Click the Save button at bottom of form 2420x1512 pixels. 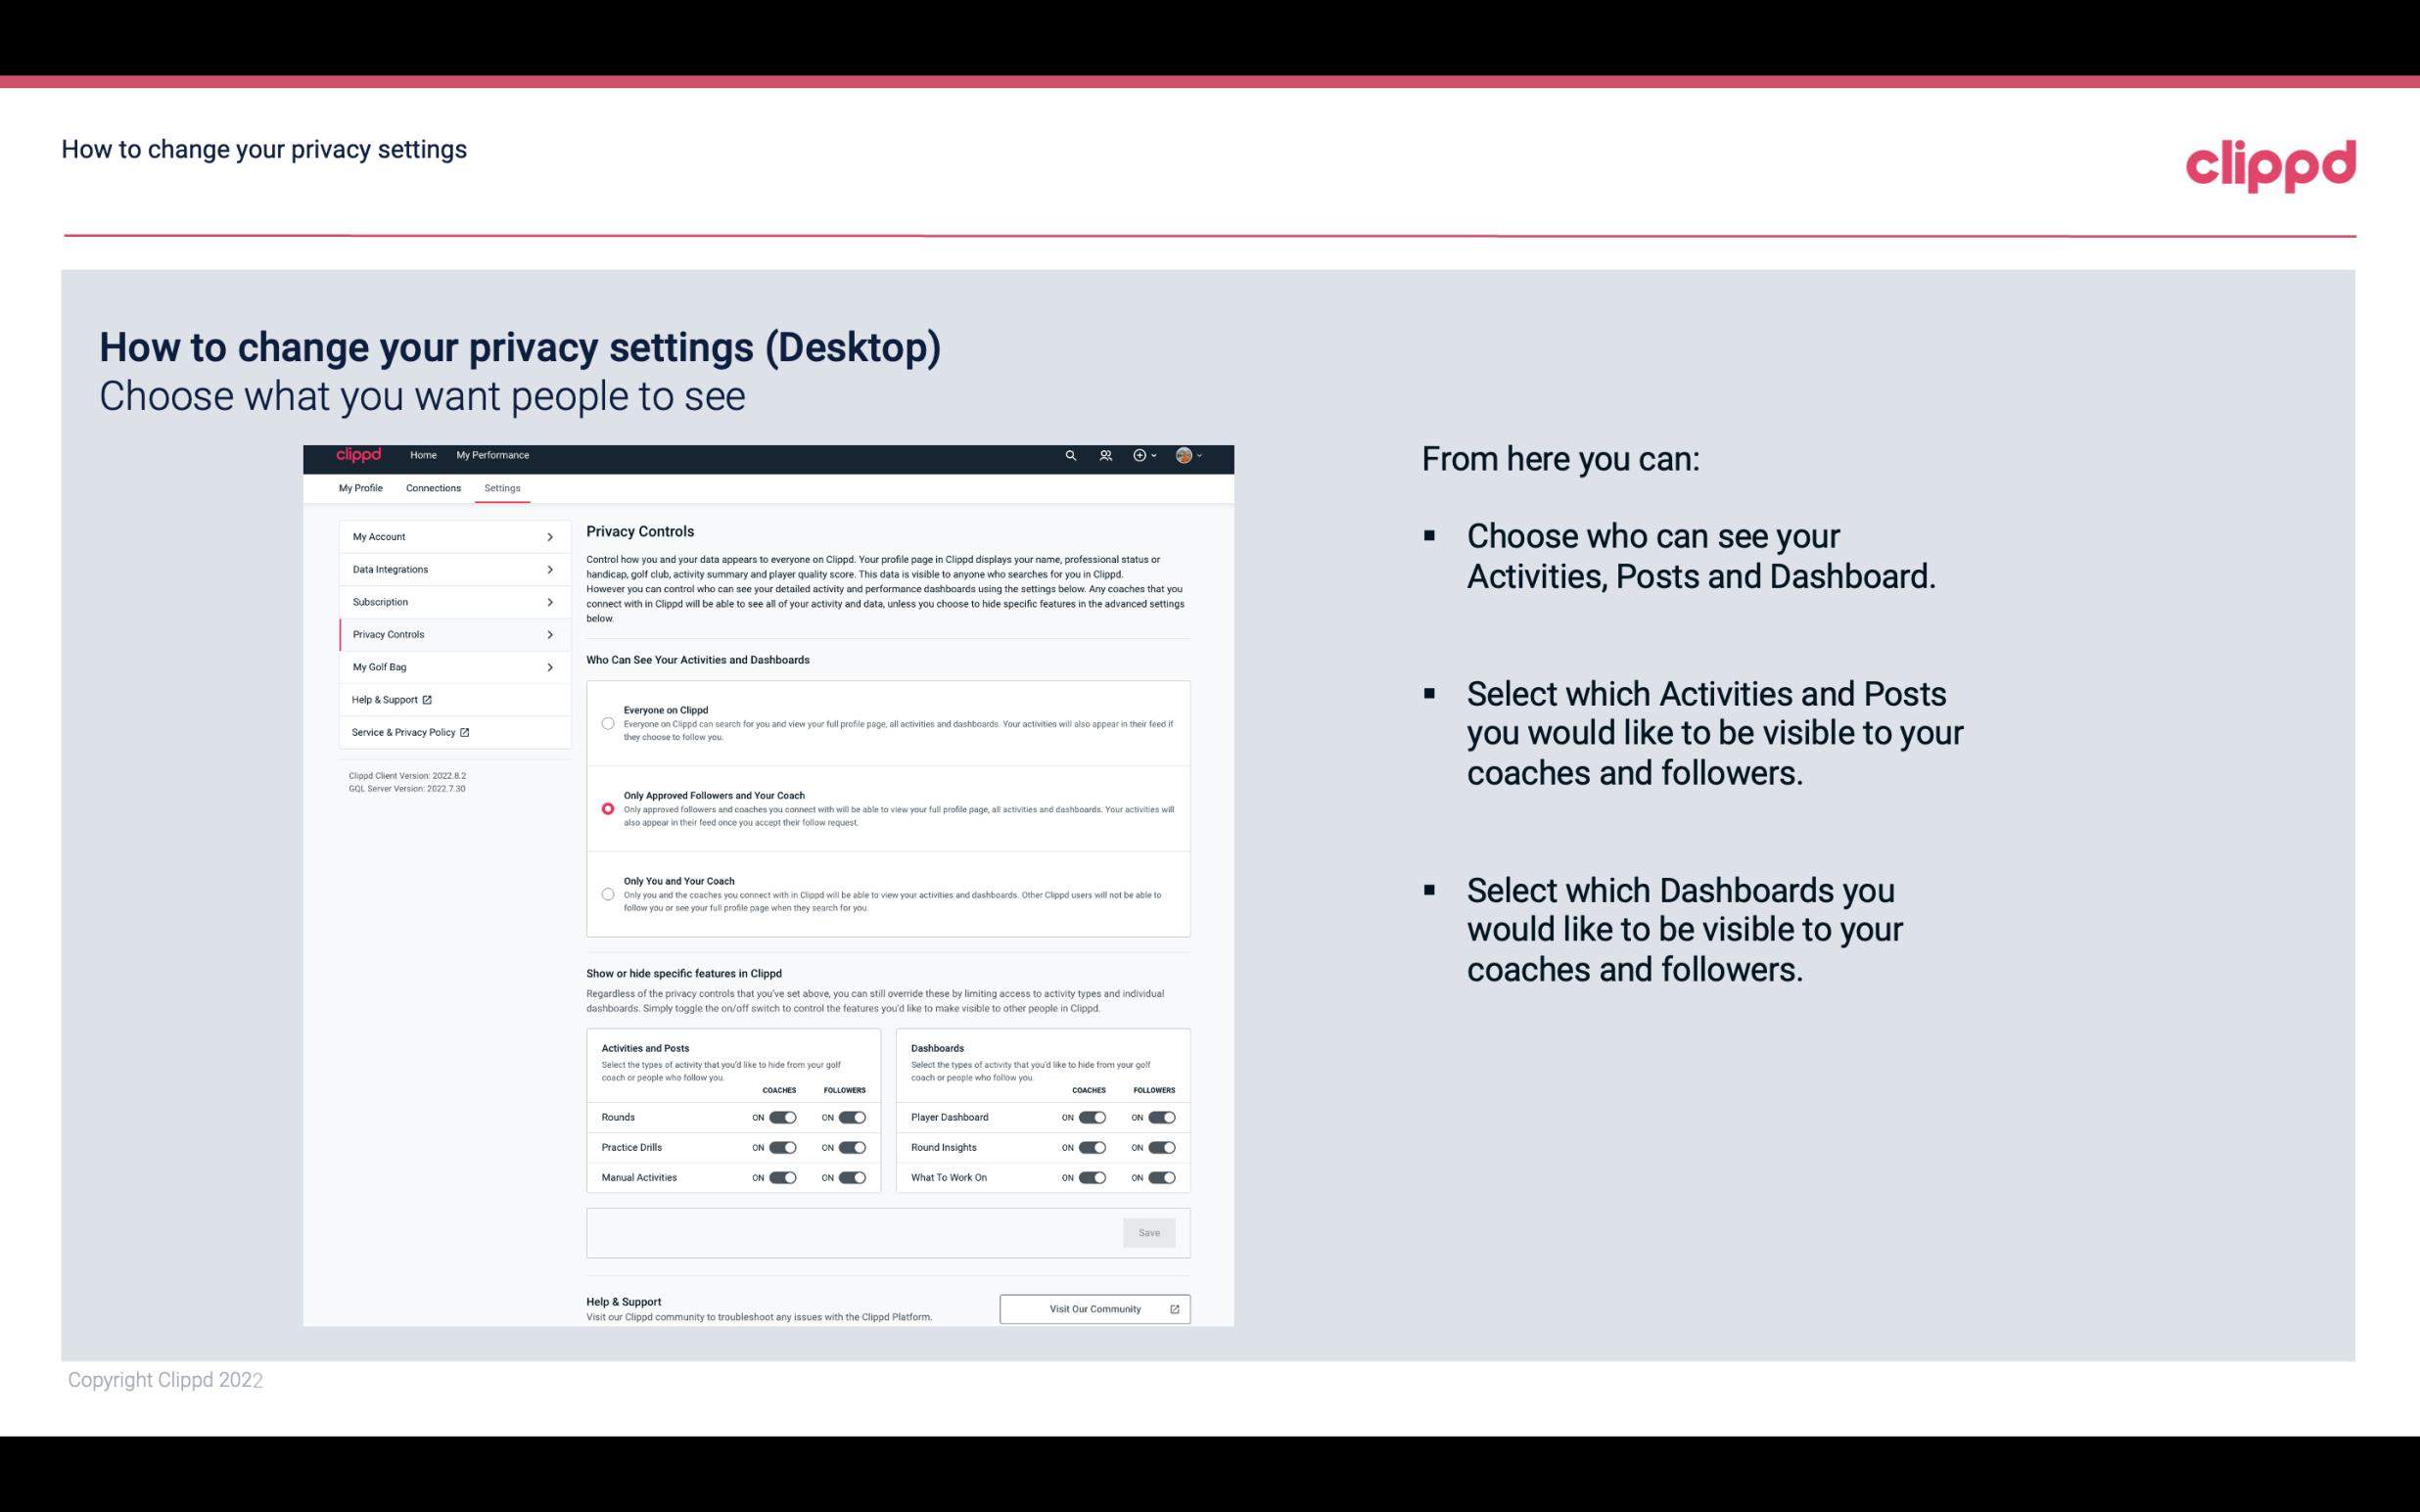(1148, 1231)
